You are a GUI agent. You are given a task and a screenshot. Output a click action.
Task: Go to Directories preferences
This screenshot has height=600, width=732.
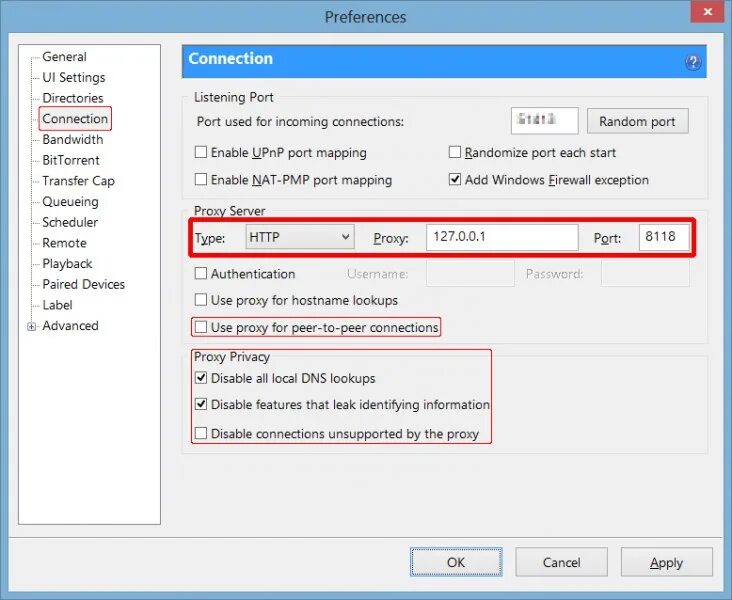tap(73, 98)
